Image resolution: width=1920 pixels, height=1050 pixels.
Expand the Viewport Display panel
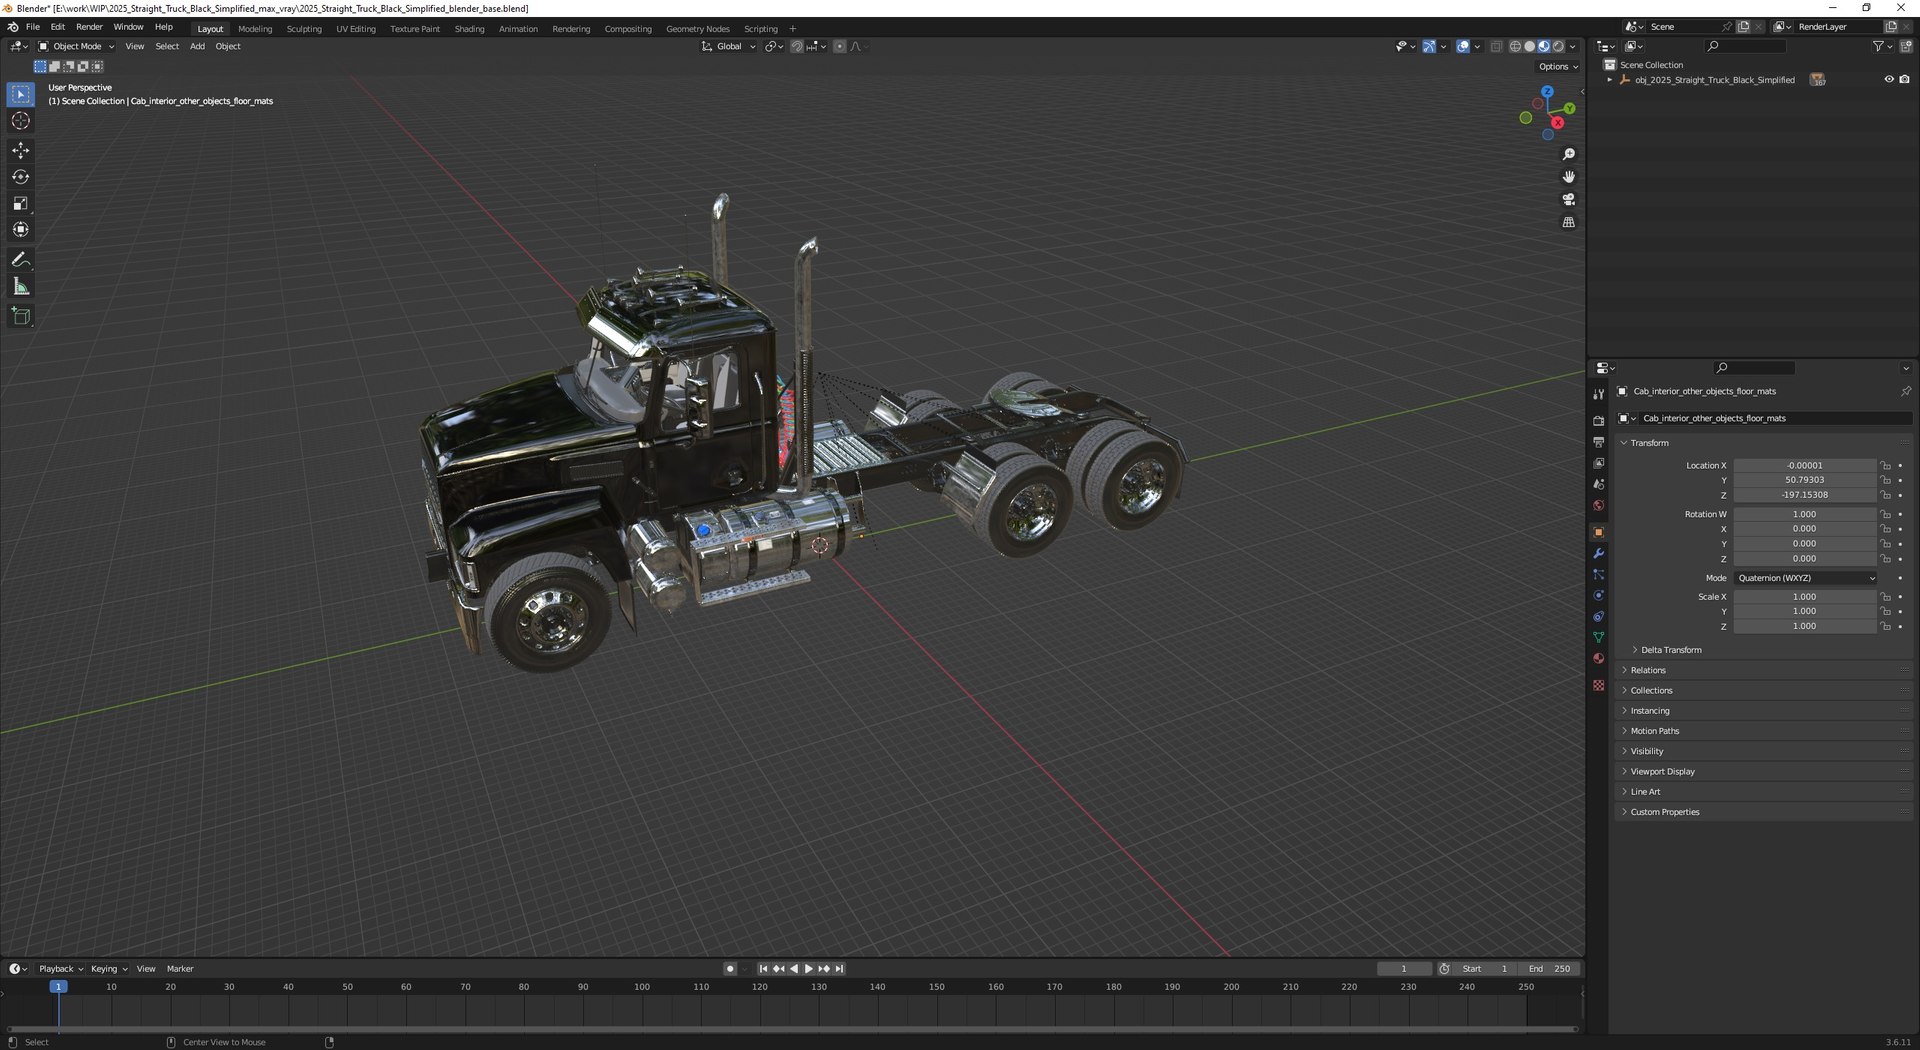point(1662,772)
